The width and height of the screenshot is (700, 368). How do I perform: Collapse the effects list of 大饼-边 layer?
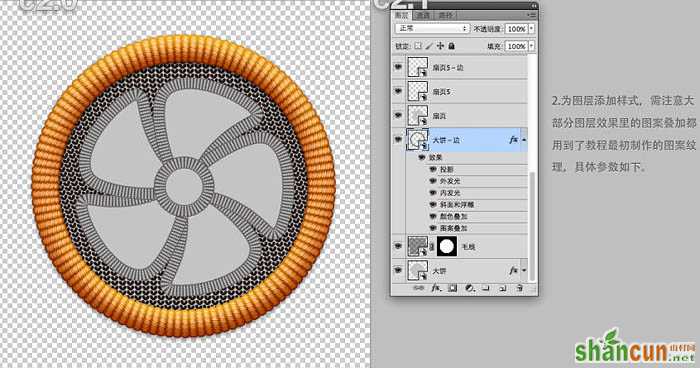click(x=524, y=140)
